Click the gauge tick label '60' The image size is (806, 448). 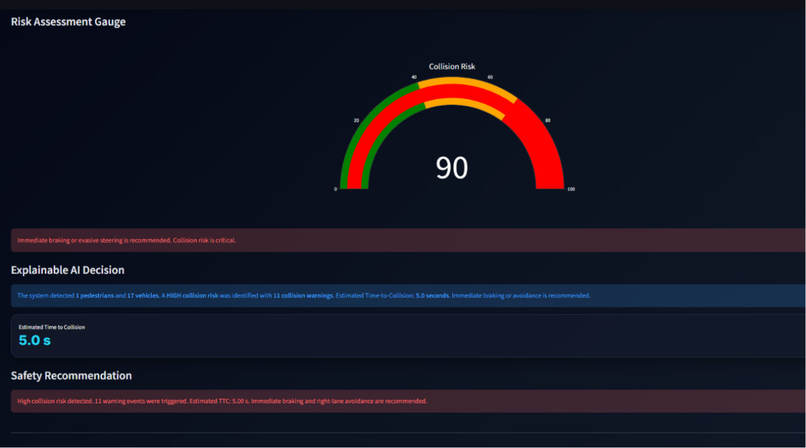(x=490, y=77)
